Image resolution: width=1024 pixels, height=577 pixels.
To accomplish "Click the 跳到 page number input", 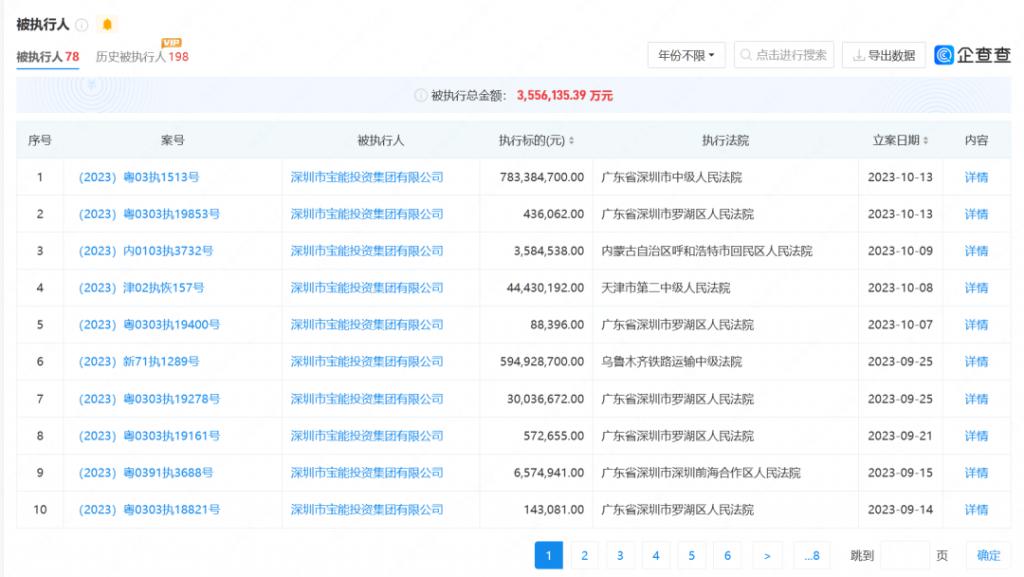I will [904, 555].
